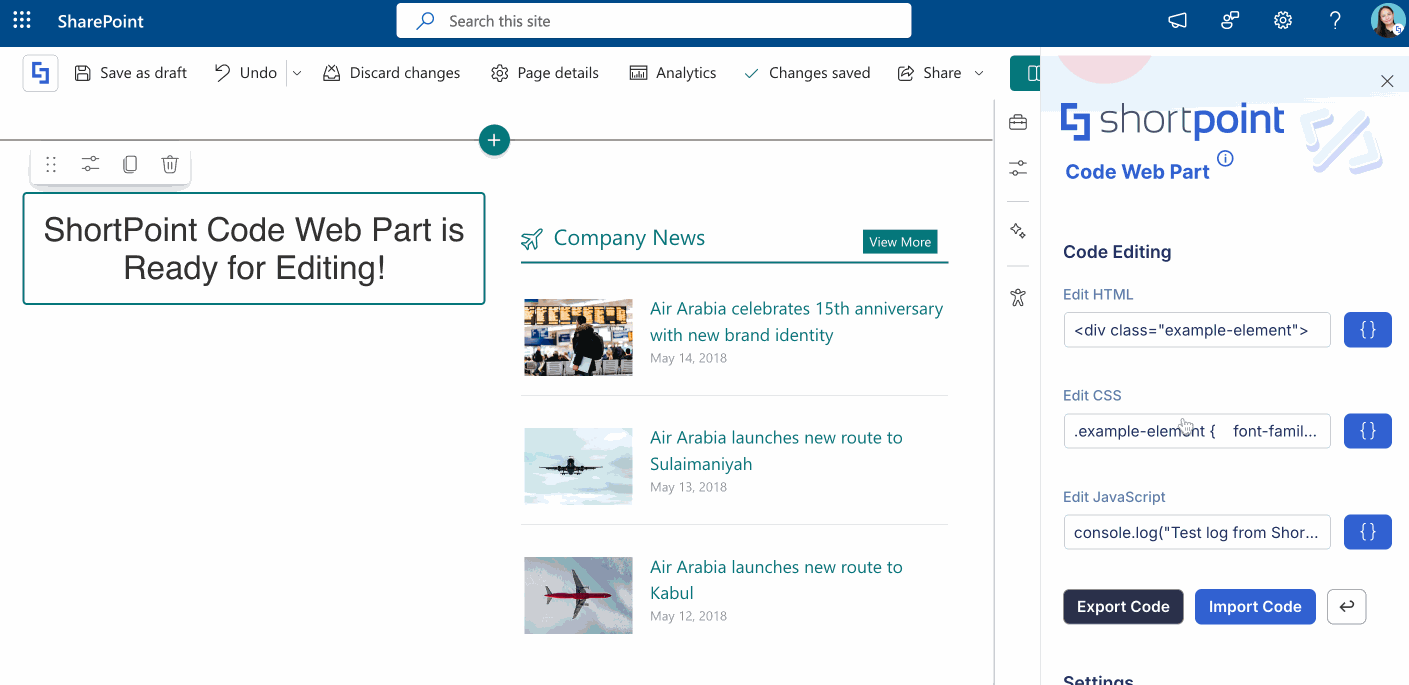The height and width of the screenshot is (685, 1409).
Task: Expand the Undo dropdown arrow
Action: [x=296, y=73]
